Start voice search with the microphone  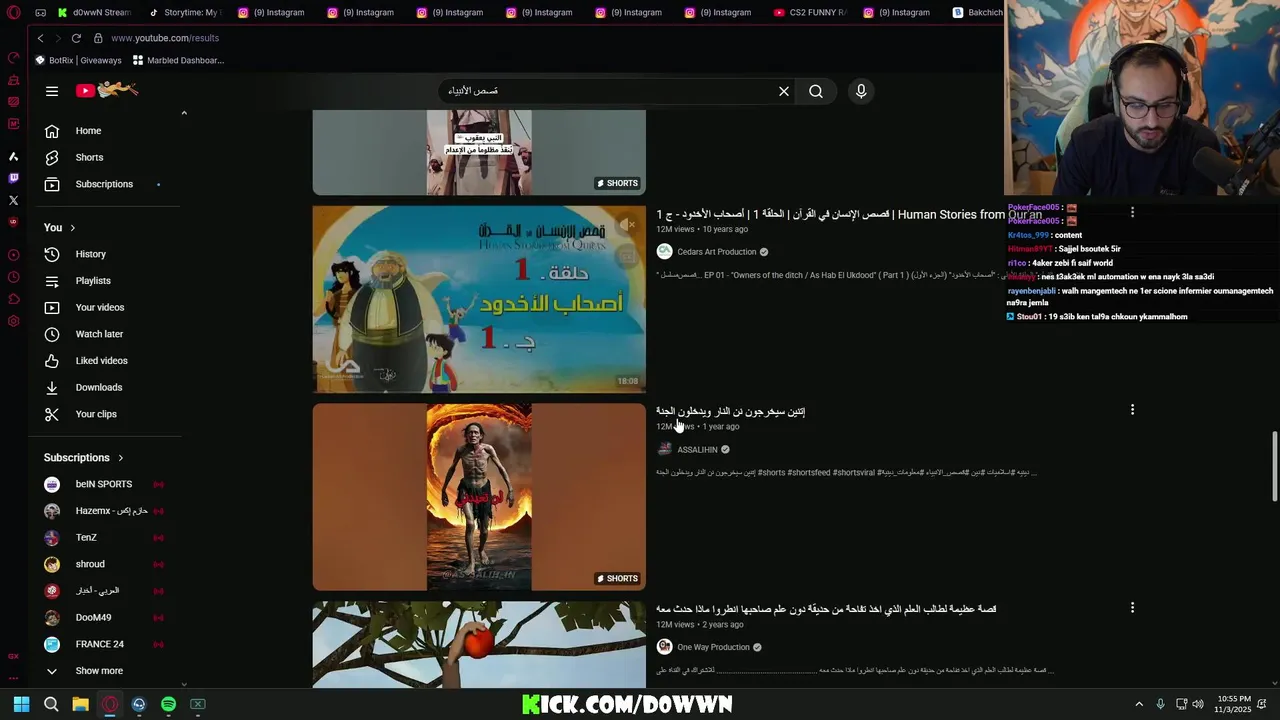click(861, 91)
